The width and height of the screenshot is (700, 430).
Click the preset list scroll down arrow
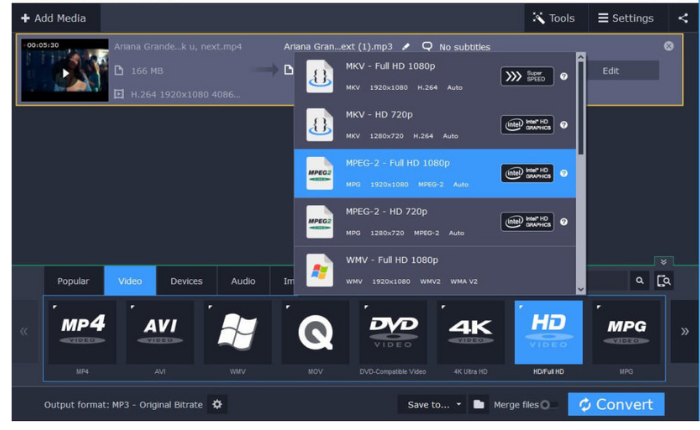(581, 289)
